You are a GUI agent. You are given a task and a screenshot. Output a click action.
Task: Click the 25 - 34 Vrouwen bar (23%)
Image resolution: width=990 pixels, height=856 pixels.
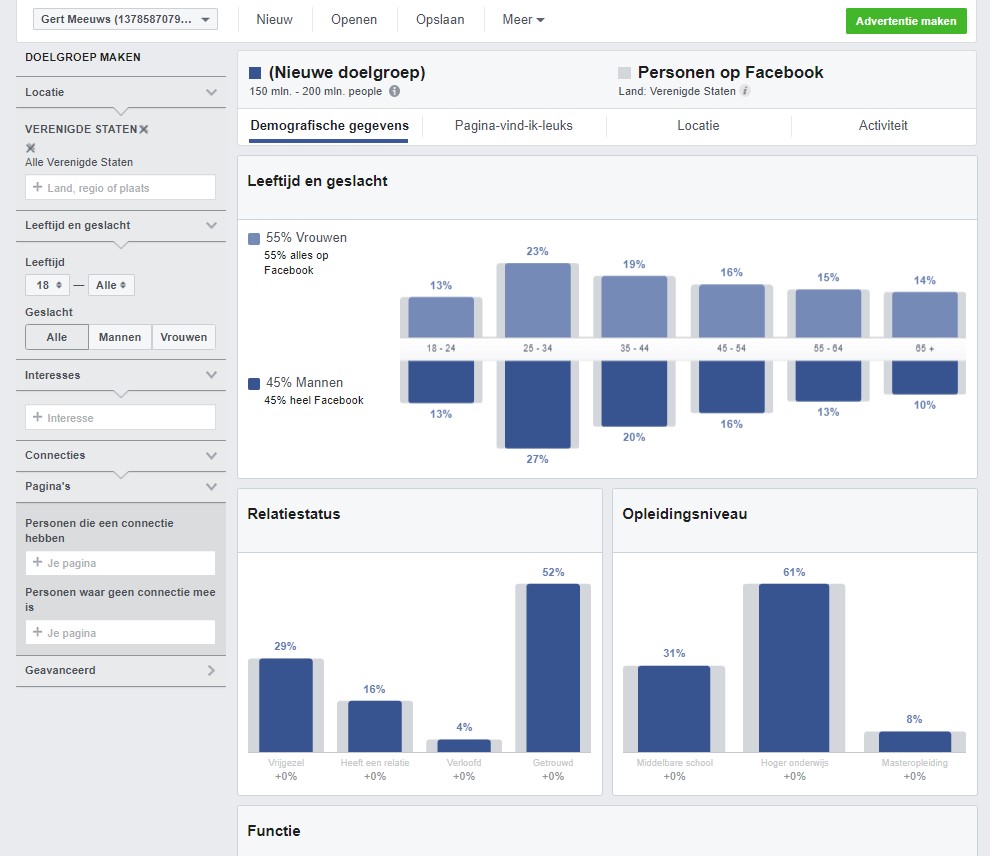point(537,300)
